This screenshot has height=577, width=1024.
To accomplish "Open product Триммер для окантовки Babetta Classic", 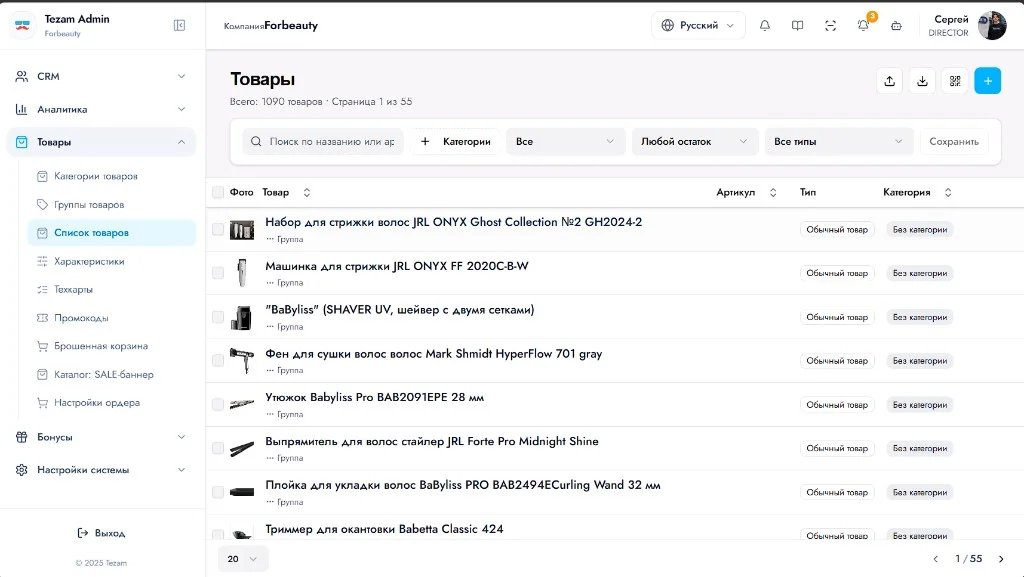I will (384, 529).
